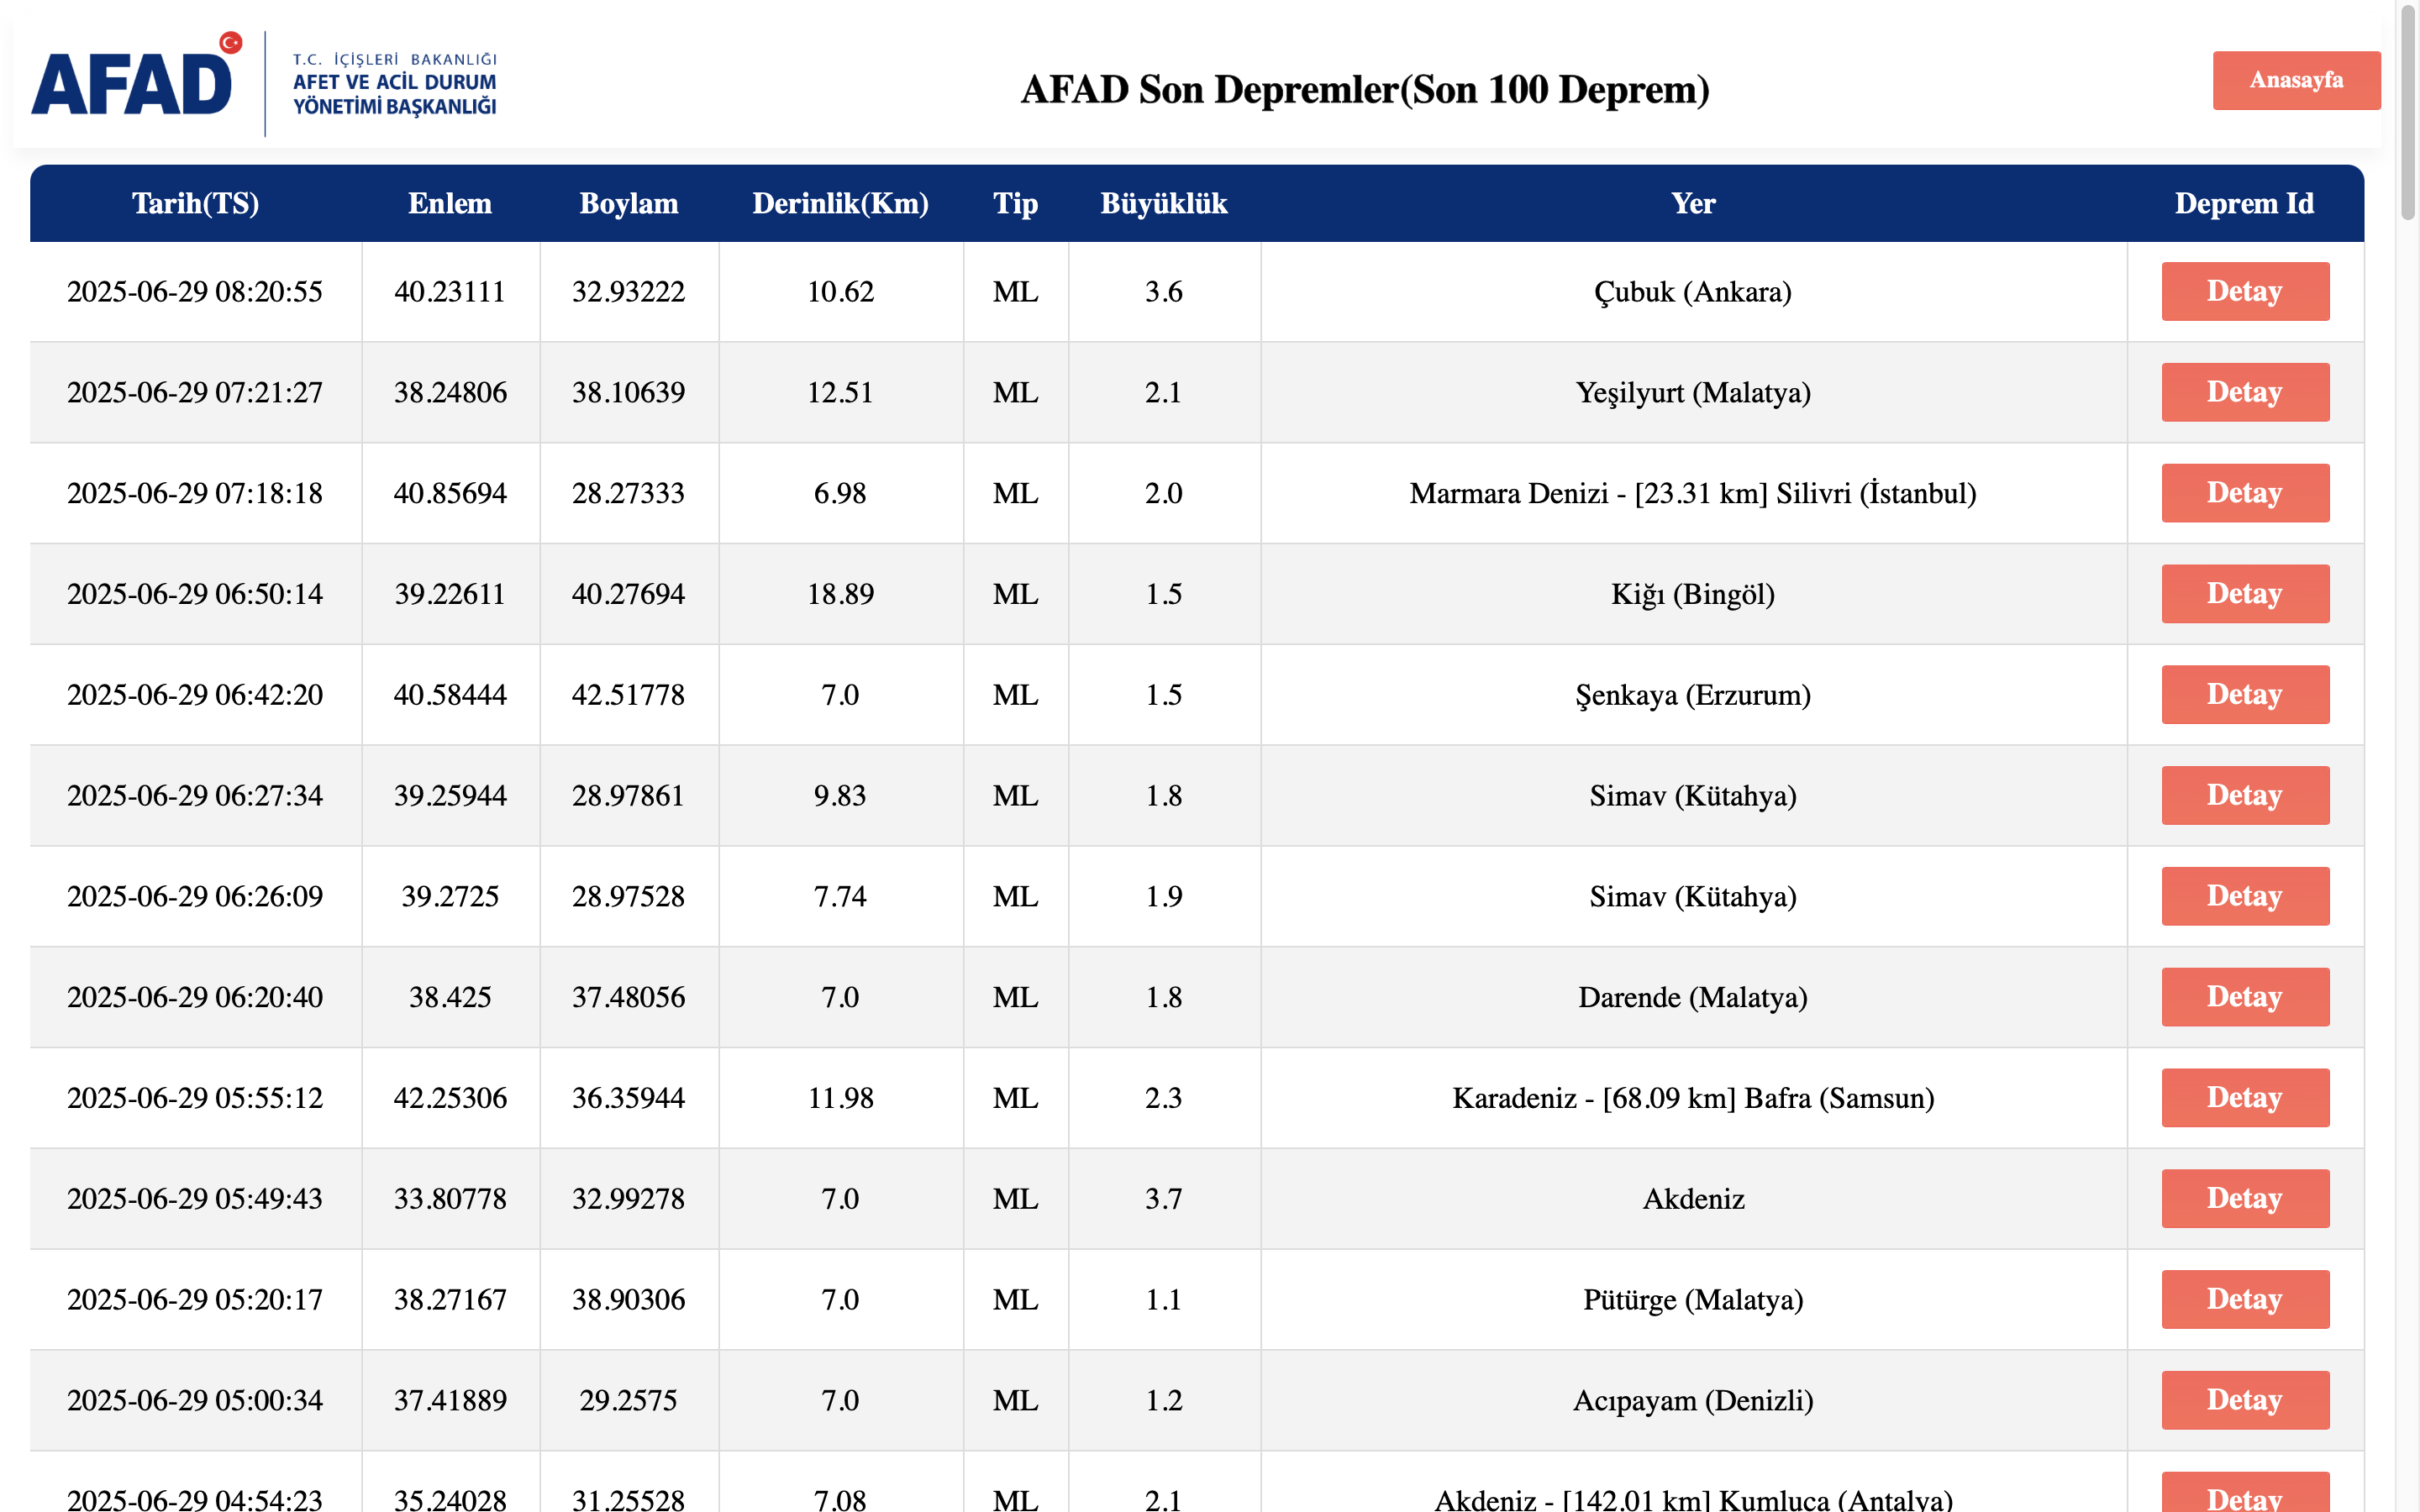This screenshot has height=1512, width=2420.
Task: Click depth value 9.83
Action: (x=840, y=795)
